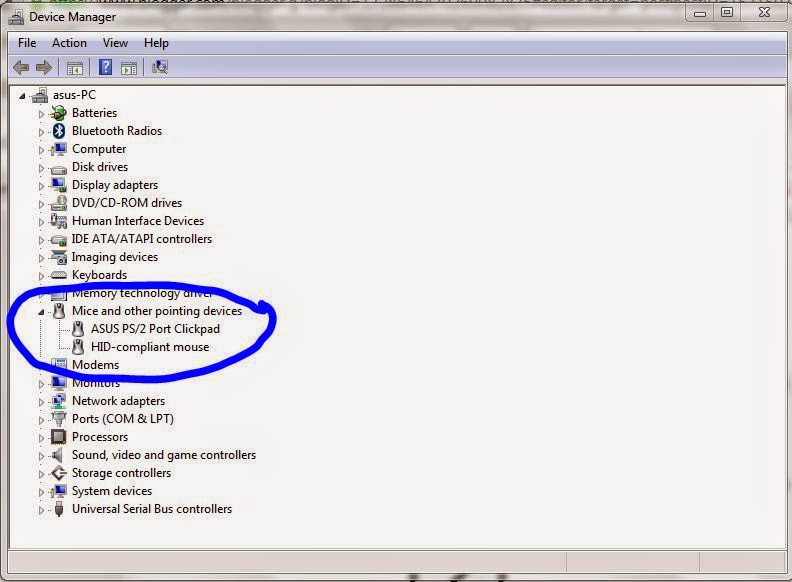Maximize the Device Manager window

pos(726,13)
